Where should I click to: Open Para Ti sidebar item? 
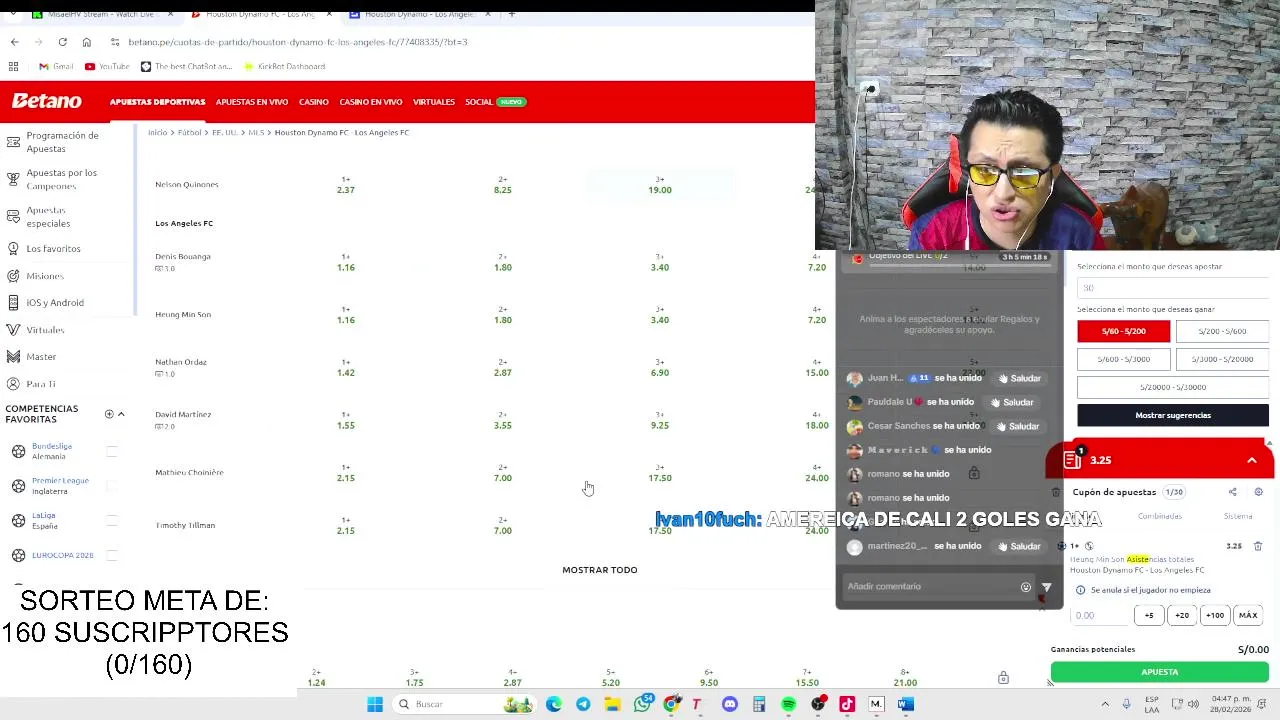(x=41, y=383)
